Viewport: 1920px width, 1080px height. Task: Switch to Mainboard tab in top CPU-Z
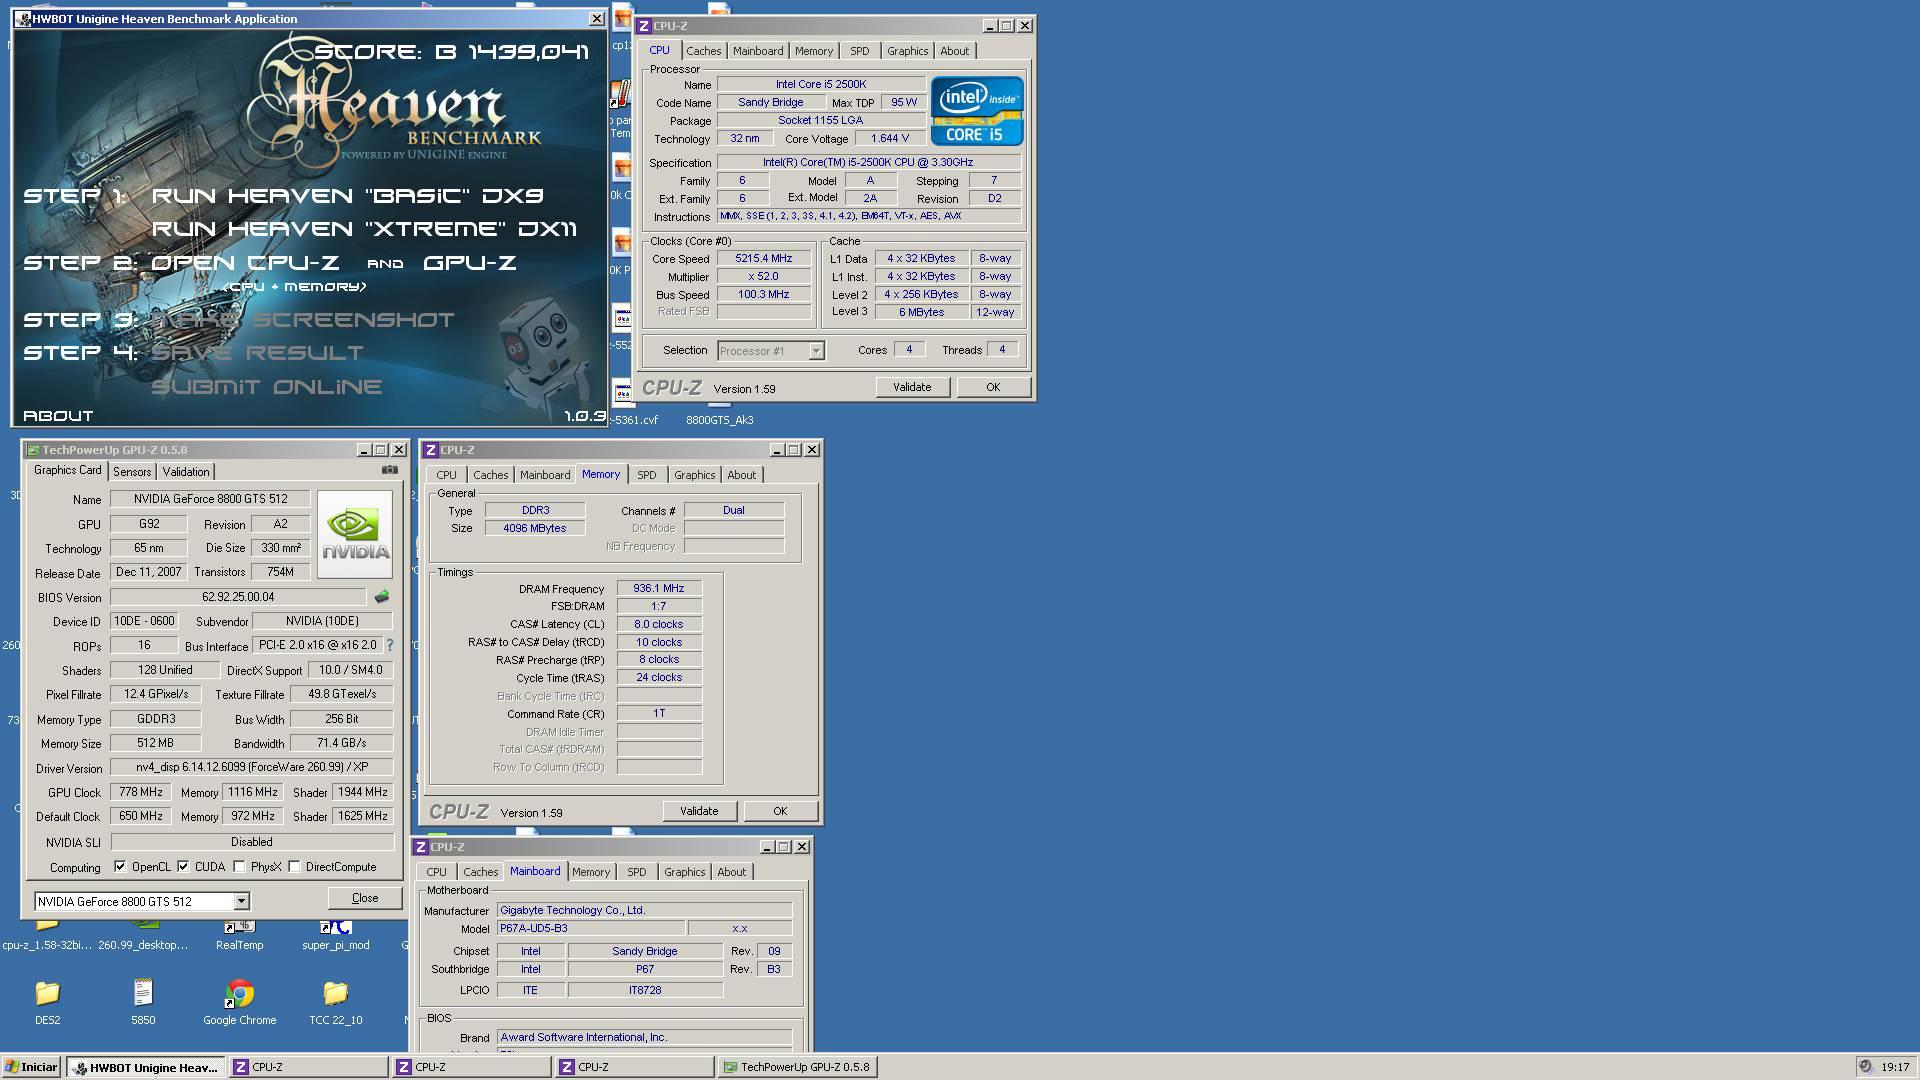pos(757,51)
